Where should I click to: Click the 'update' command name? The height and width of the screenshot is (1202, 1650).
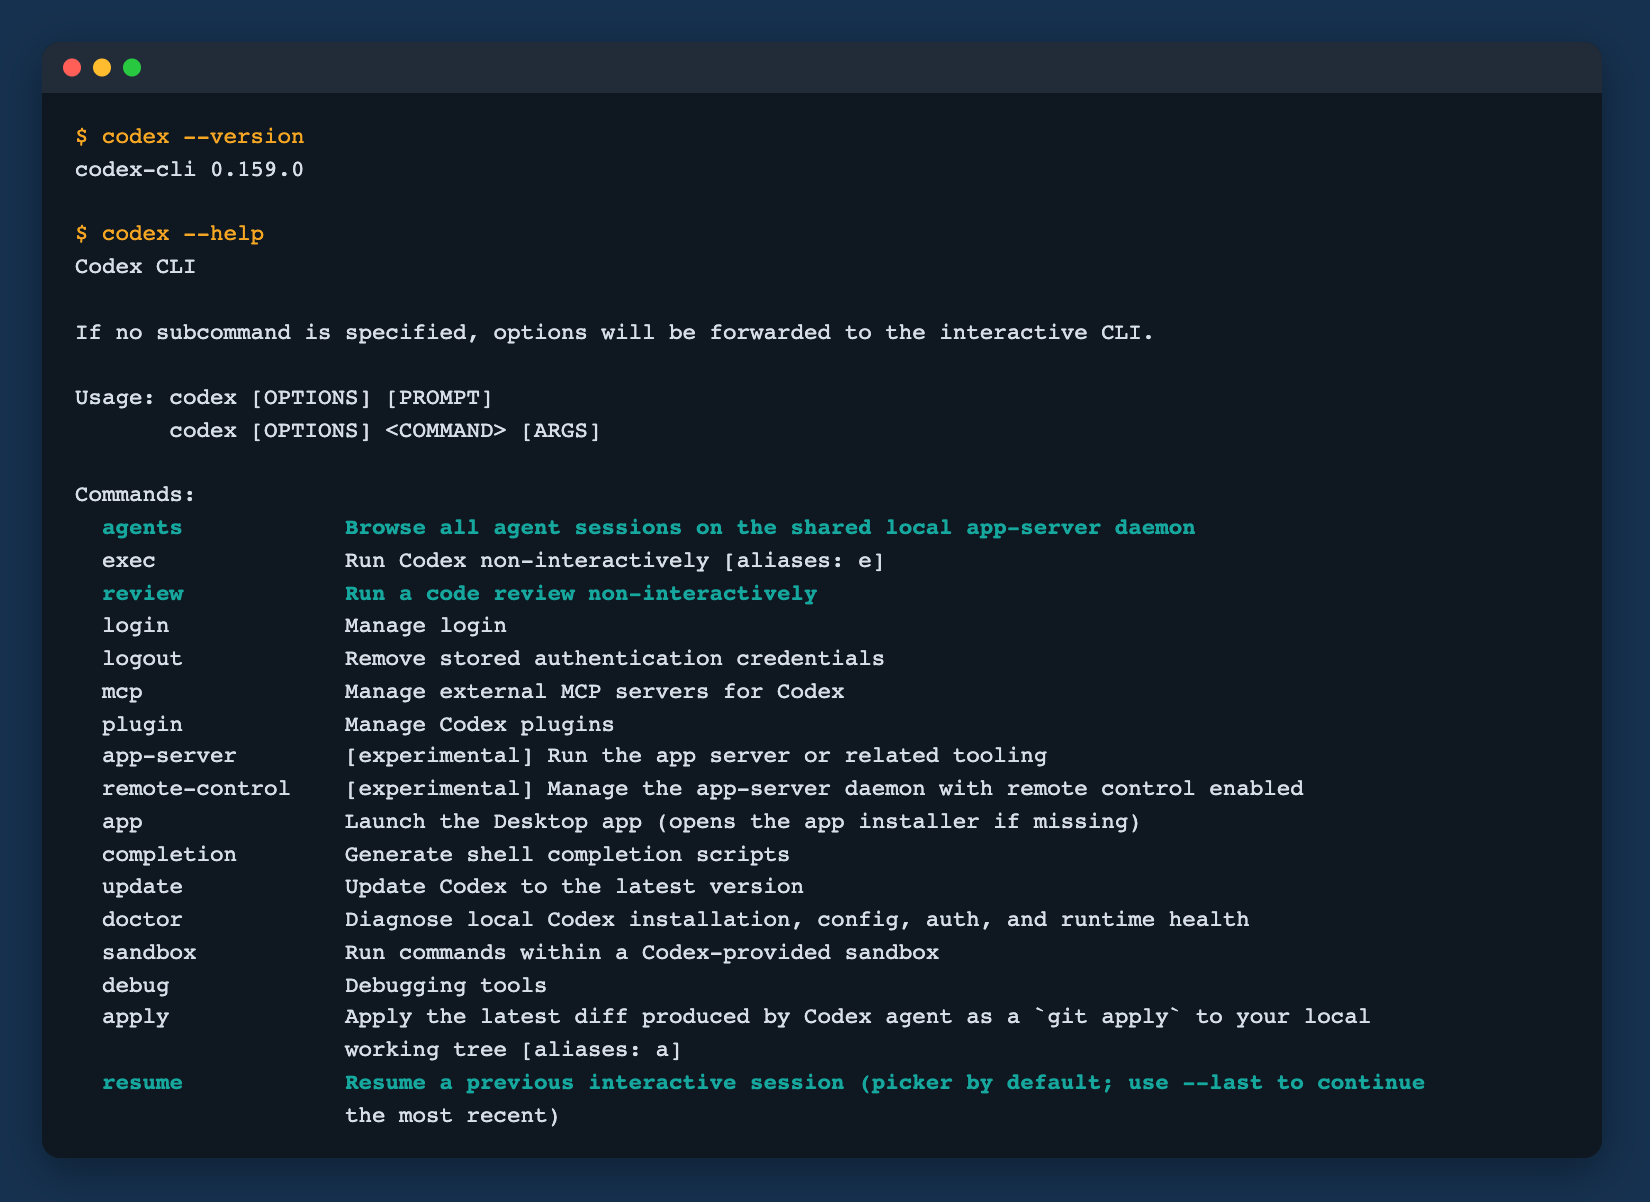[x=142, y=887]
